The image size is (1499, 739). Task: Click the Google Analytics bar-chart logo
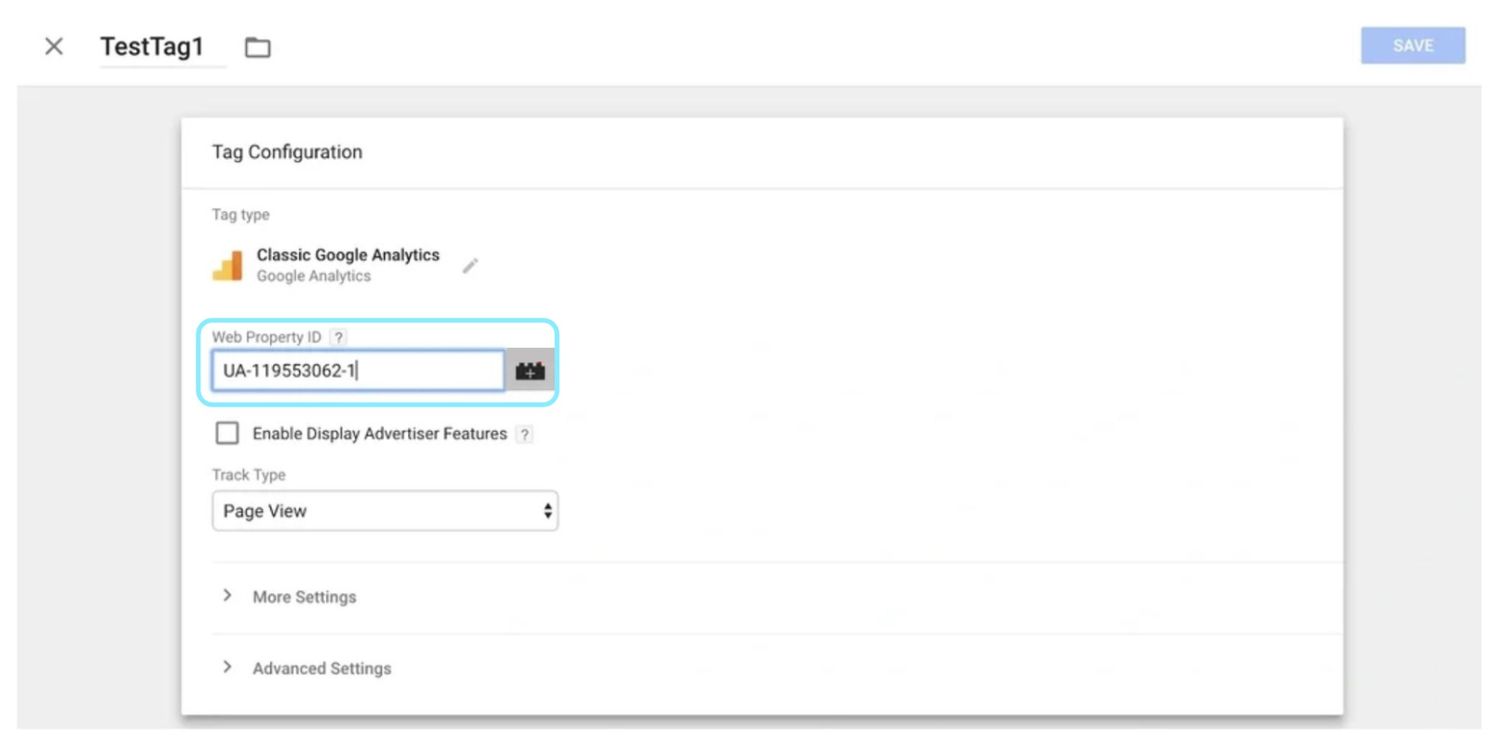pyautogui.click(x=228, y=265)
